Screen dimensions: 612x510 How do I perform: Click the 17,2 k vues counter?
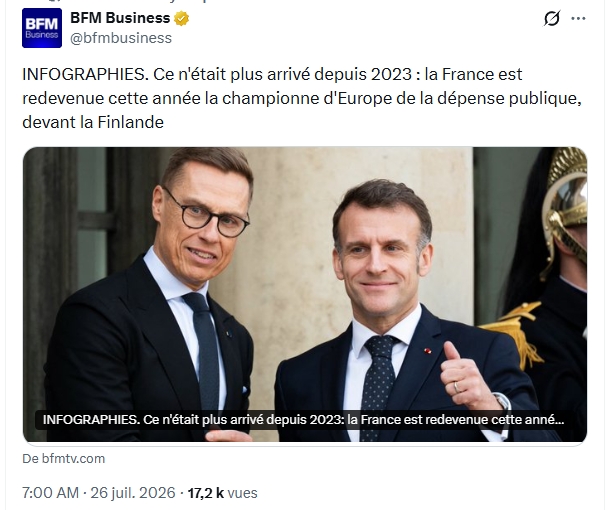click(x=222, y=493)
